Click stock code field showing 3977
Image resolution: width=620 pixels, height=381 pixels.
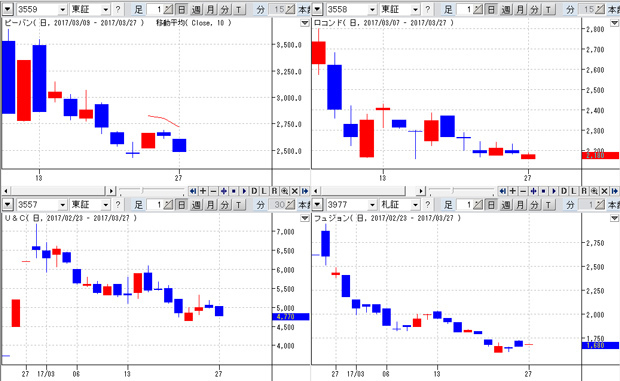(x=346, y=204)
